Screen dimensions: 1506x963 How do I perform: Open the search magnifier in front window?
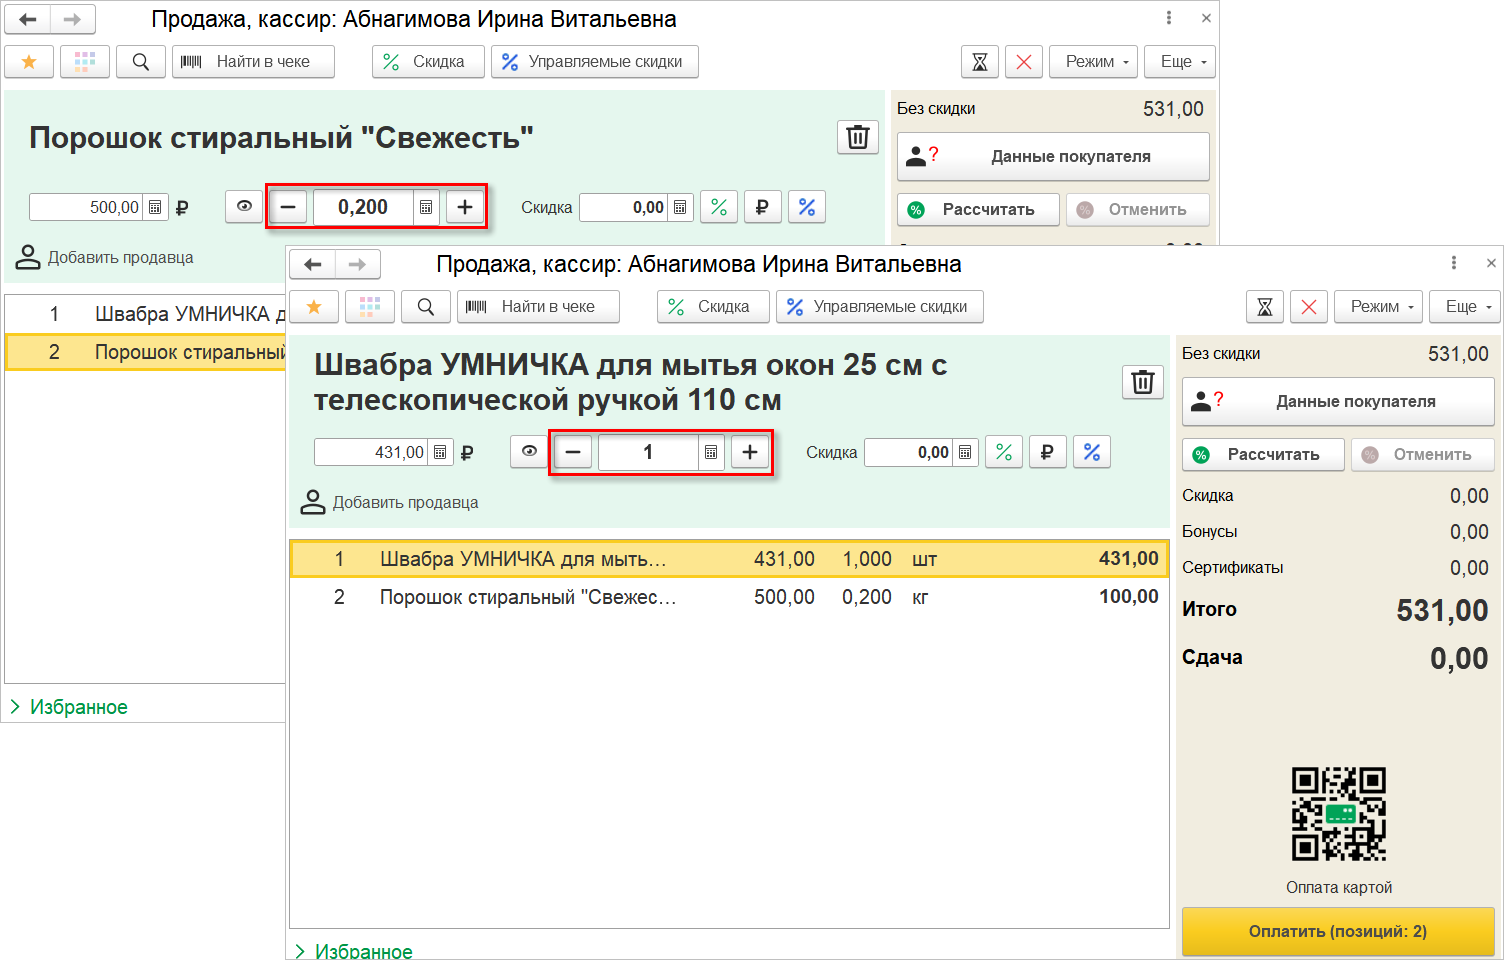[x=426, y=307]
